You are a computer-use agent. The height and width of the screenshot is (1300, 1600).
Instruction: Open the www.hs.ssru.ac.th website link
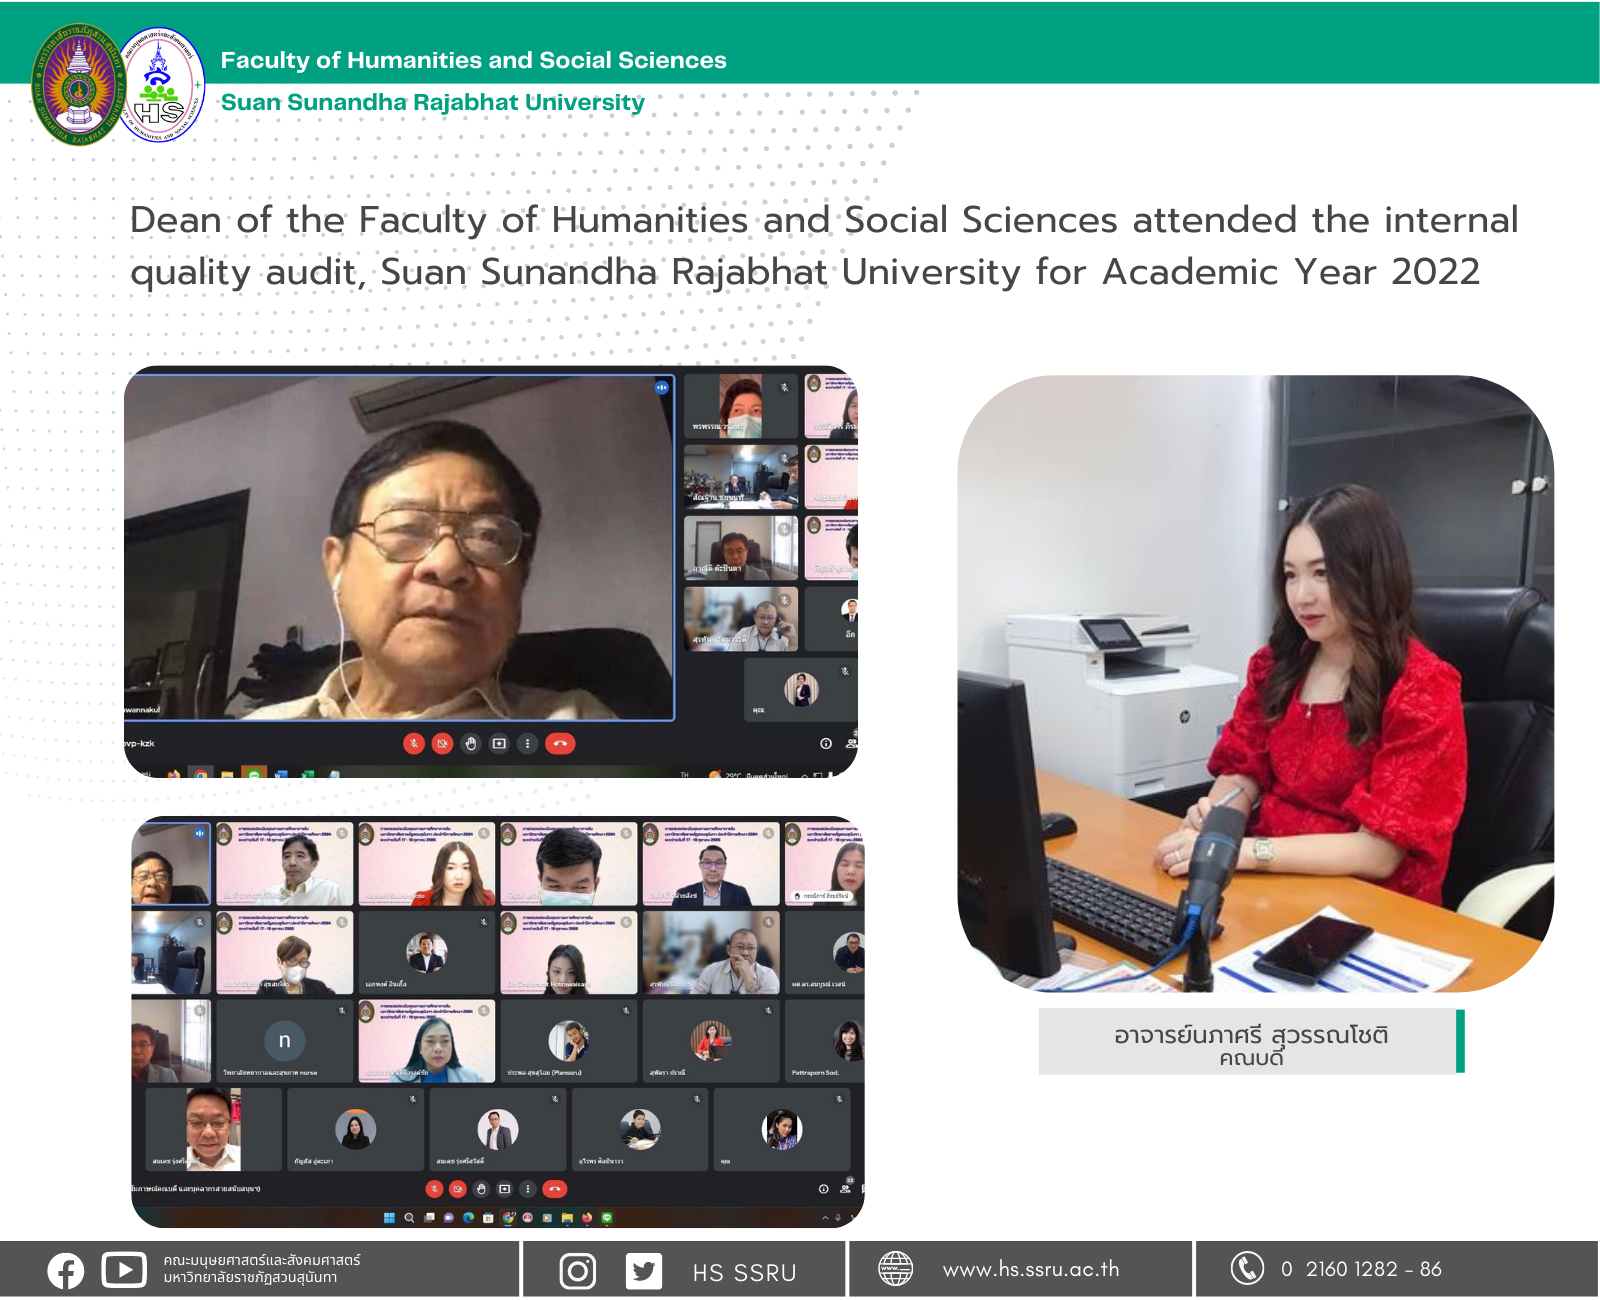click(1030, 1270)
